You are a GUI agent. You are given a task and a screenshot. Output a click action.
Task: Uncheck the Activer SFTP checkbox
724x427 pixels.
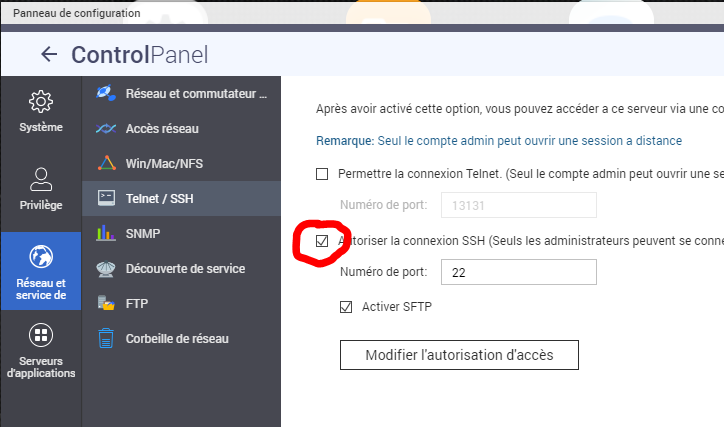346,306
